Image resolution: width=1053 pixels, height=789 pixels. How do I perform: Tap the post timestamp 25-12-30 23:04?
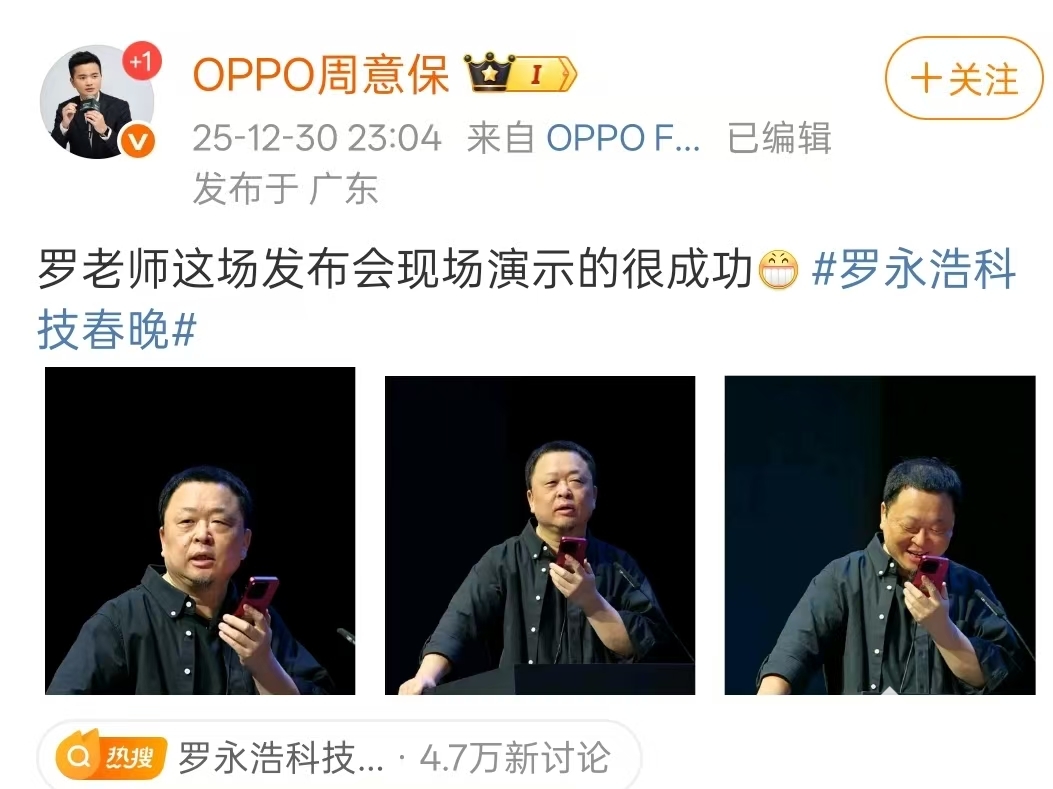[317, 138]
